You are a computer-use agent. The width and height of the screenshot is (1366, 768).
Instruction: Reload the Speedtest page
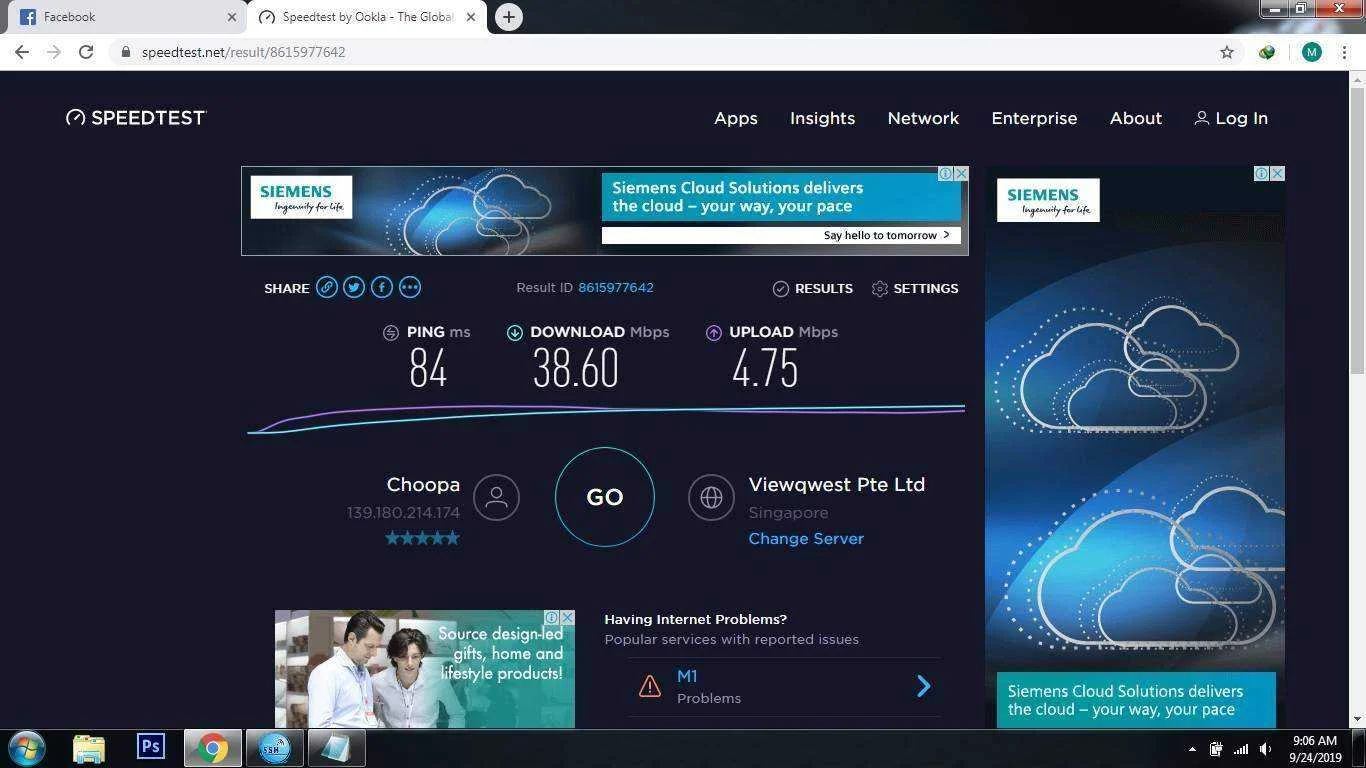tap(86, 52)
